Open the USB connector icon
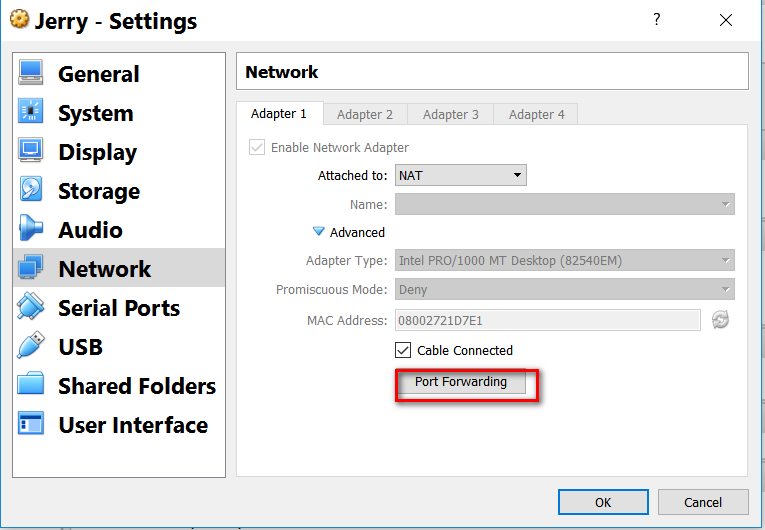This screenshot has width=765, height=530. click(x=31, y=347)
